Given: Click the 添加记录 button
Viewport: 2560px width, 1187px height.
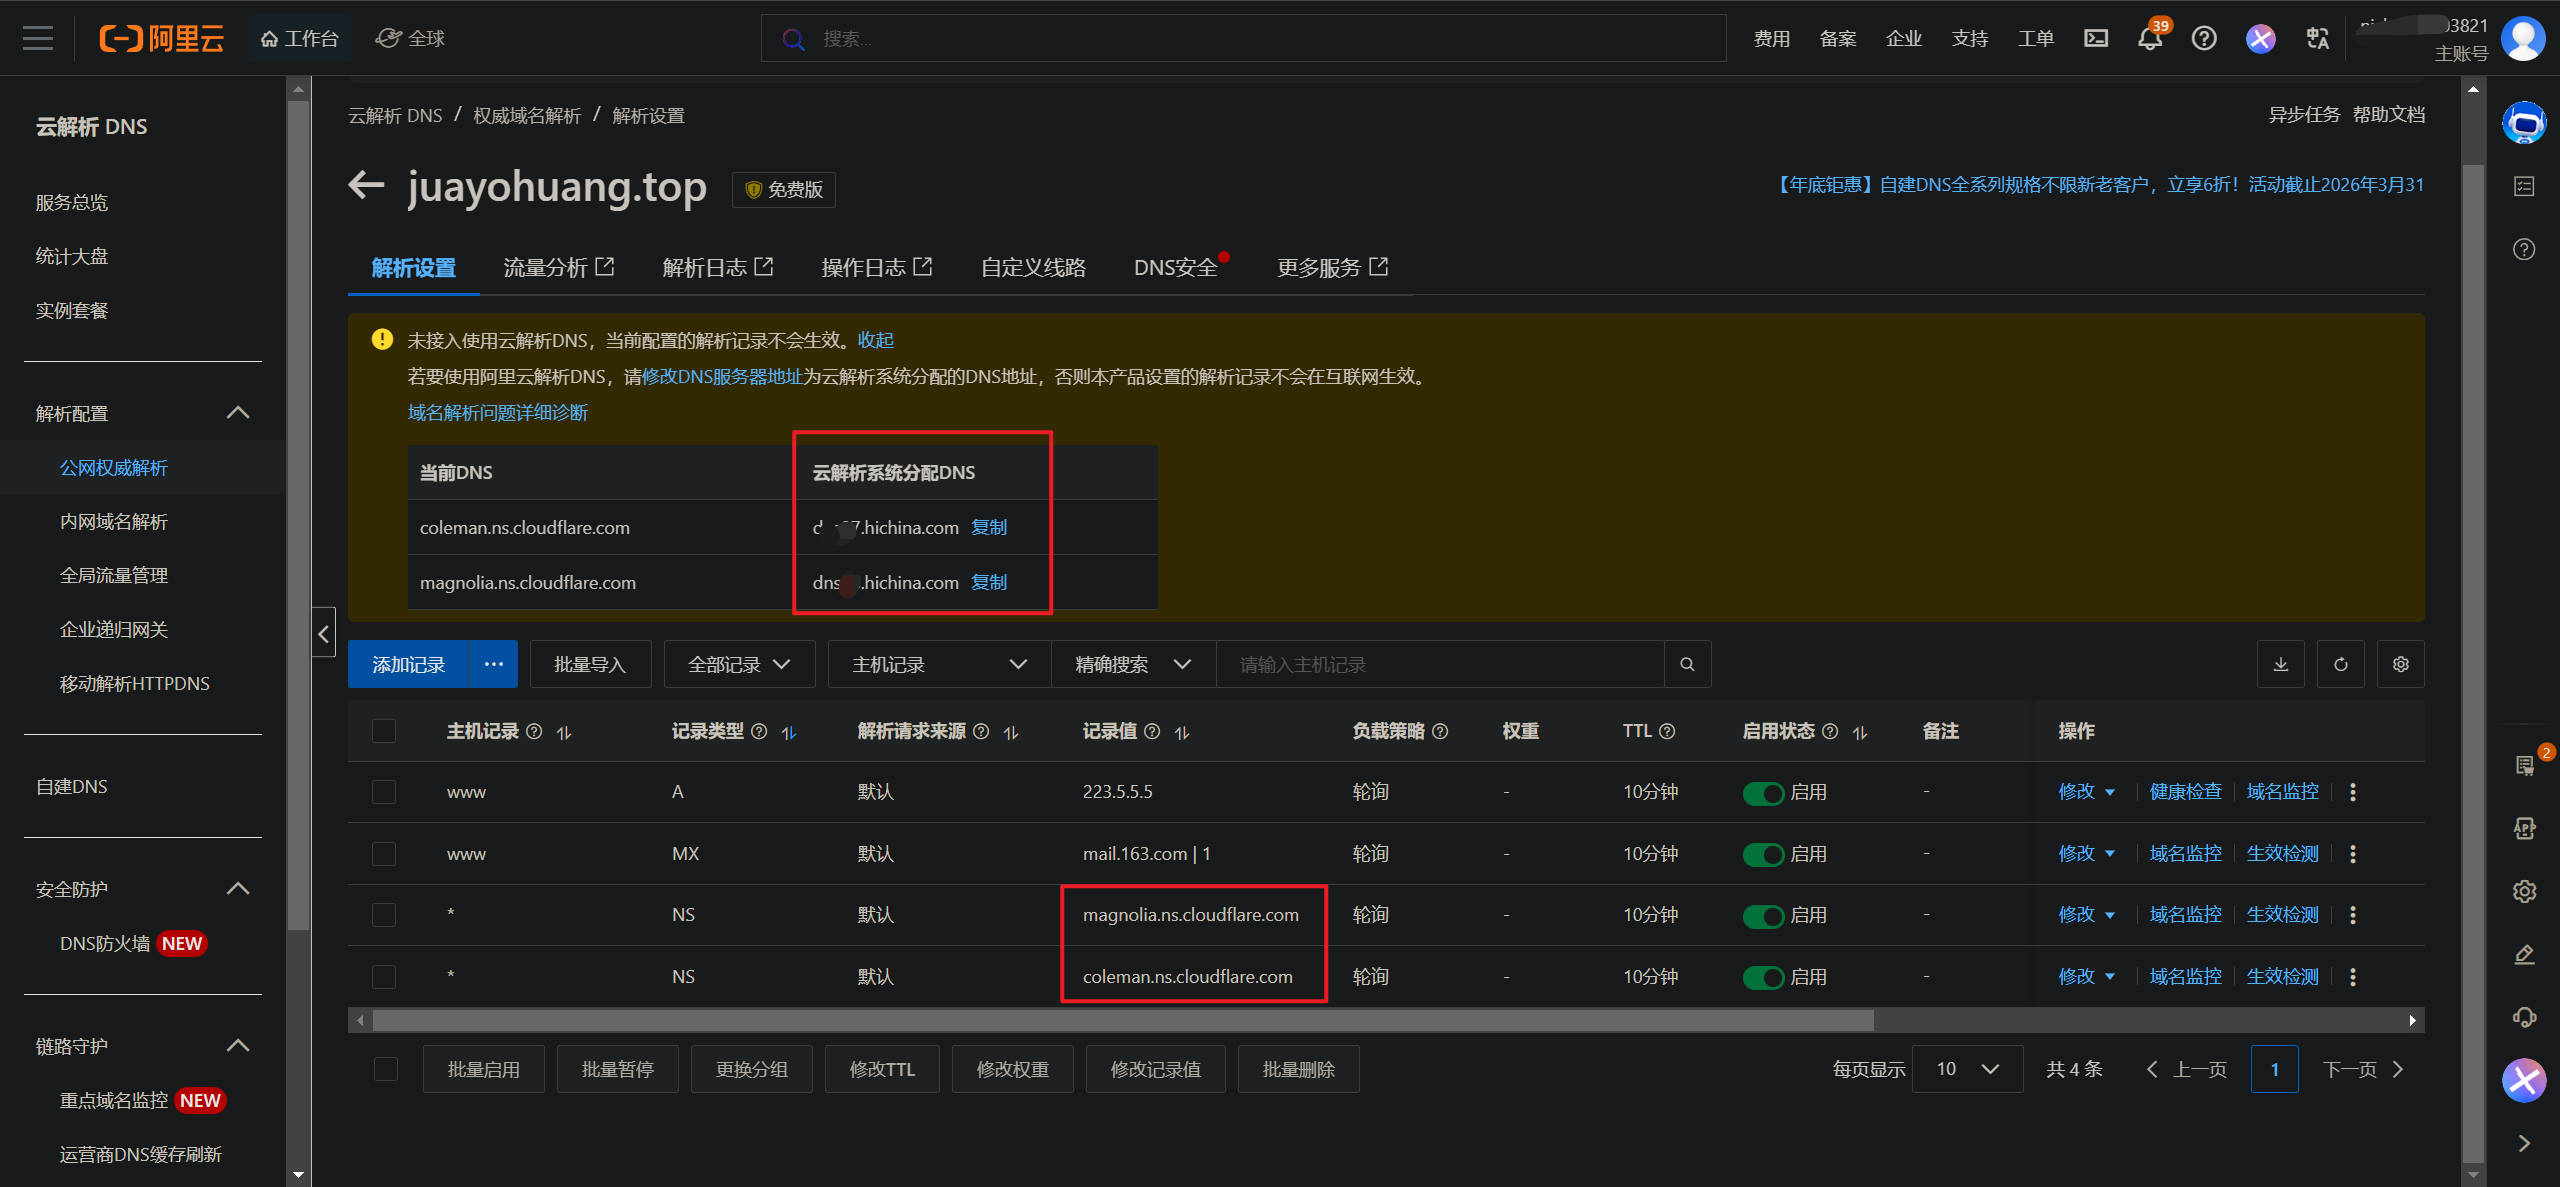Looking at the screenshot, I should point(406,663).
